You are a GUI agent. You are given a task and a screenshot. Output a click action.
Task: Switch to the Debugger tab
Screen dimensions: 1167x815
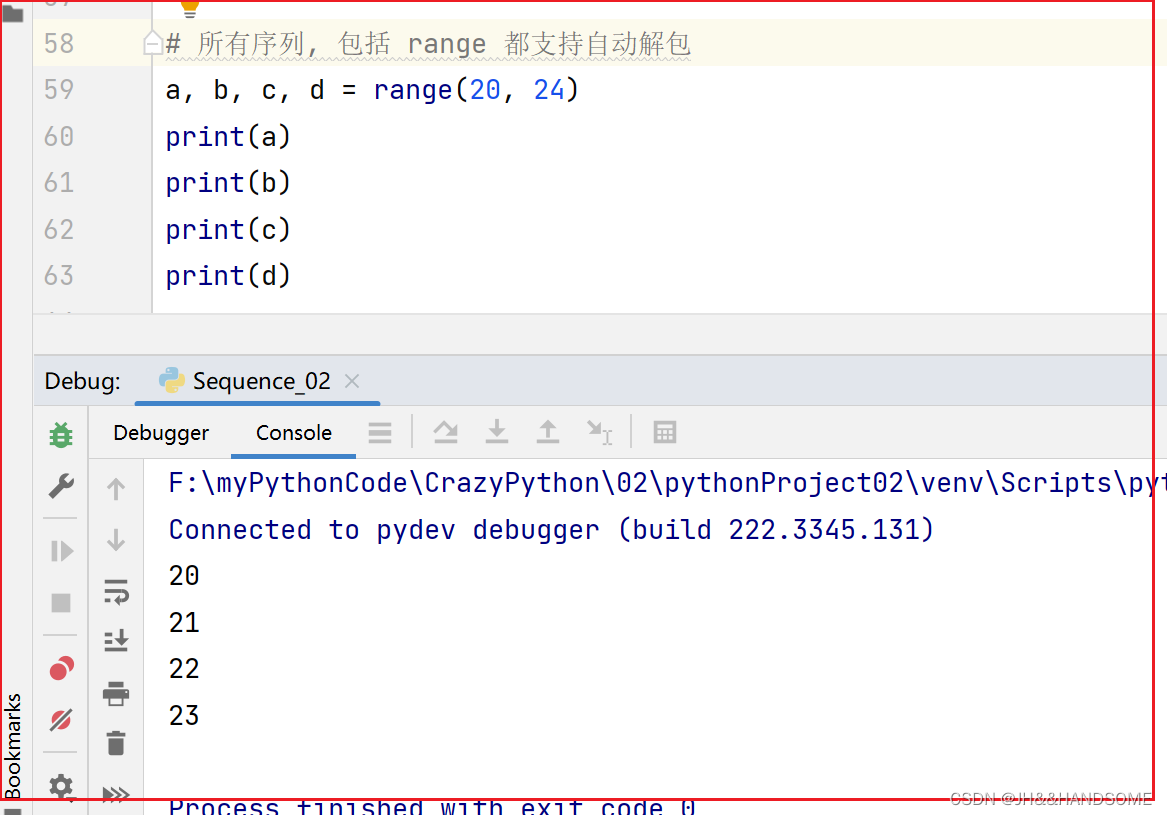161,432
